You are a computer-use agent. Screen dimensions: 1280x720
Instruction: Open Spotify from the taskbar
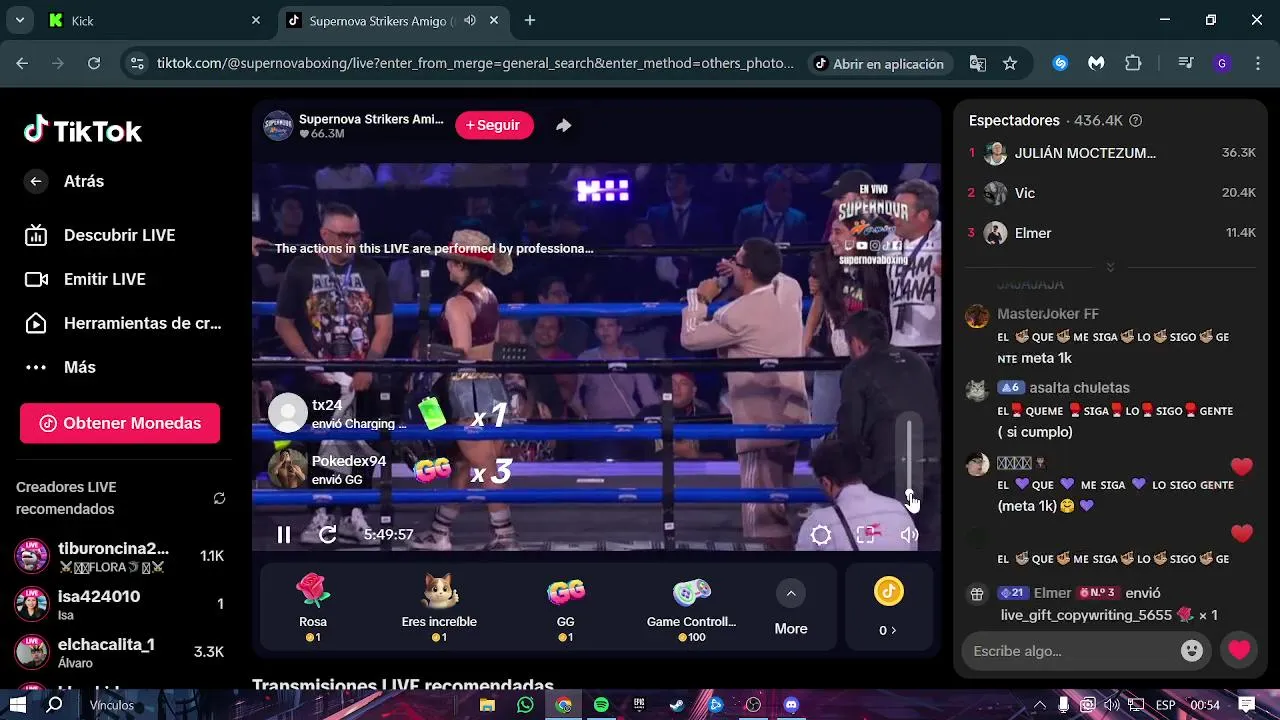click(601, 705)
